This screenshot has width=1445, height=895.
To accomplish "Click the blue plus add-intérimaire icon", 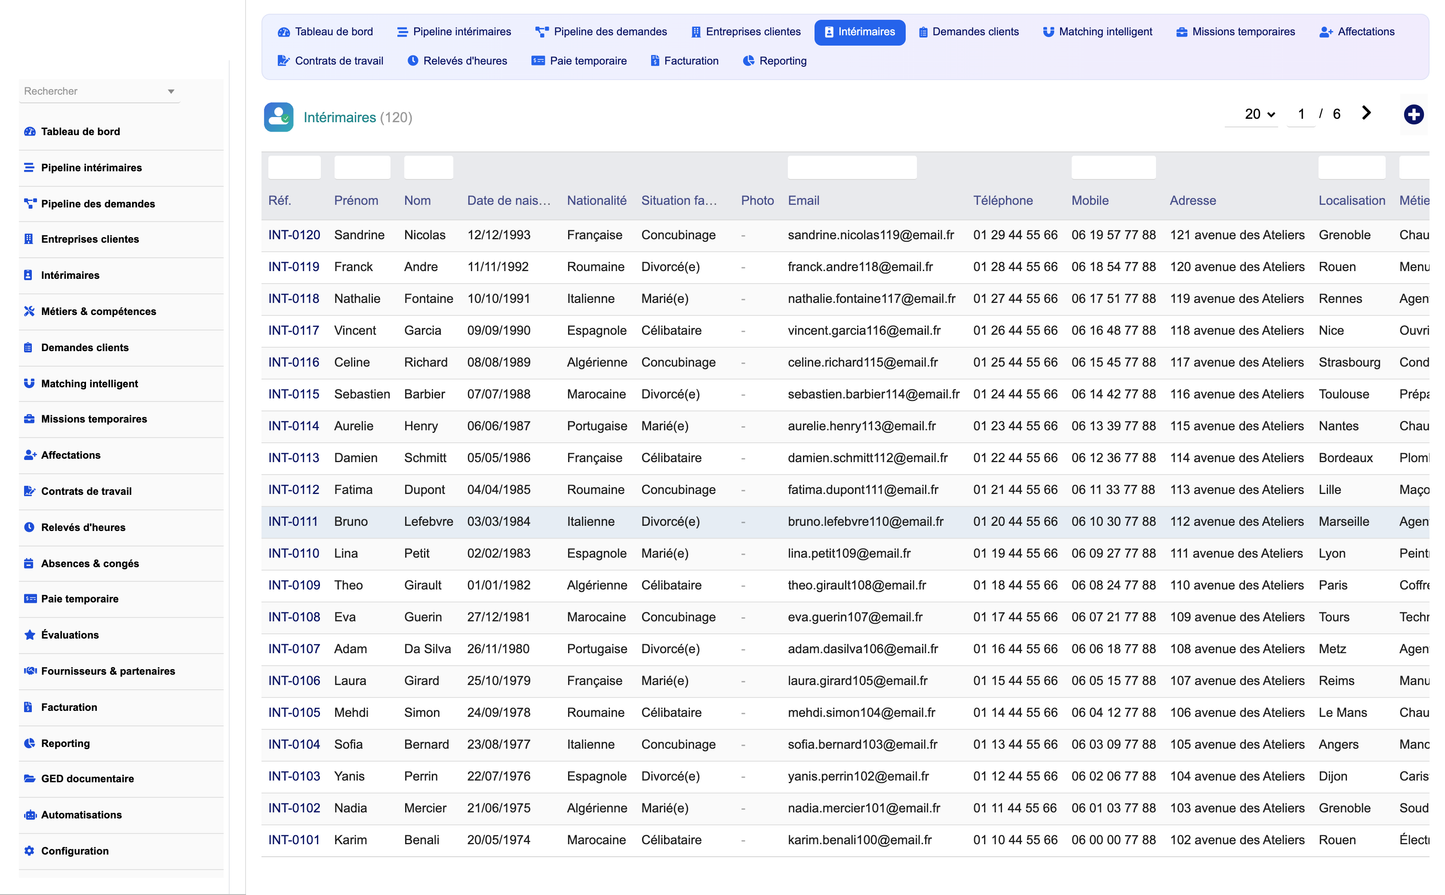I will [x=1413, y=115].
